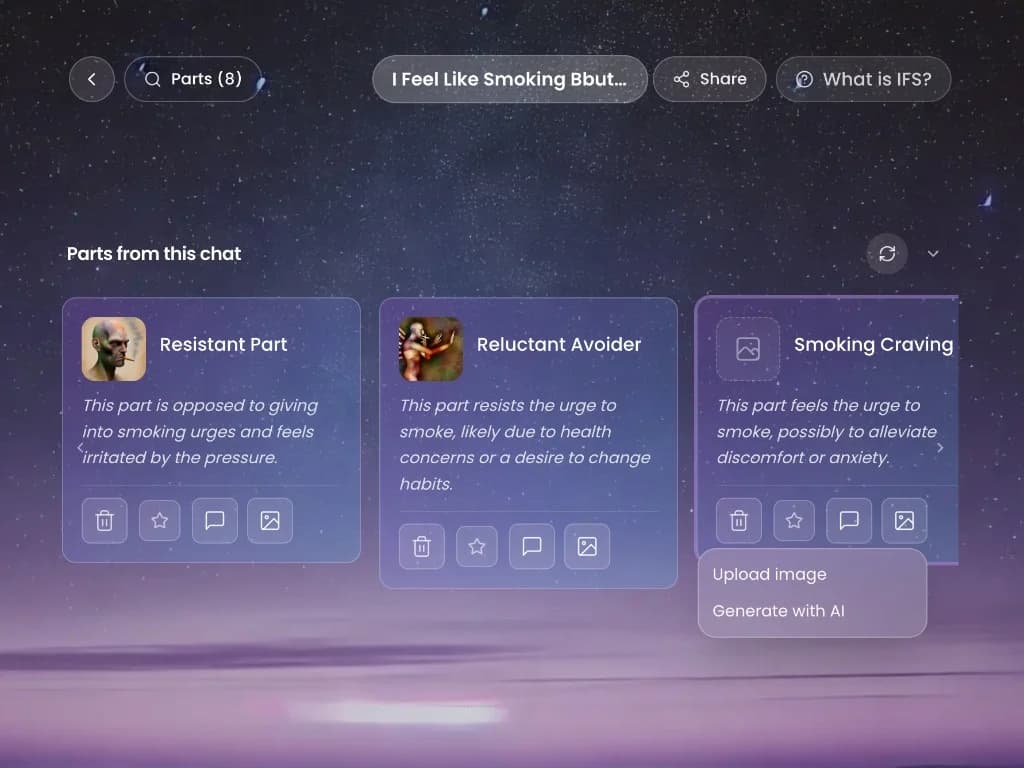Viewport: 1024px width, 768px height.
Task: Open the Parts search
Action: [192, 79]
